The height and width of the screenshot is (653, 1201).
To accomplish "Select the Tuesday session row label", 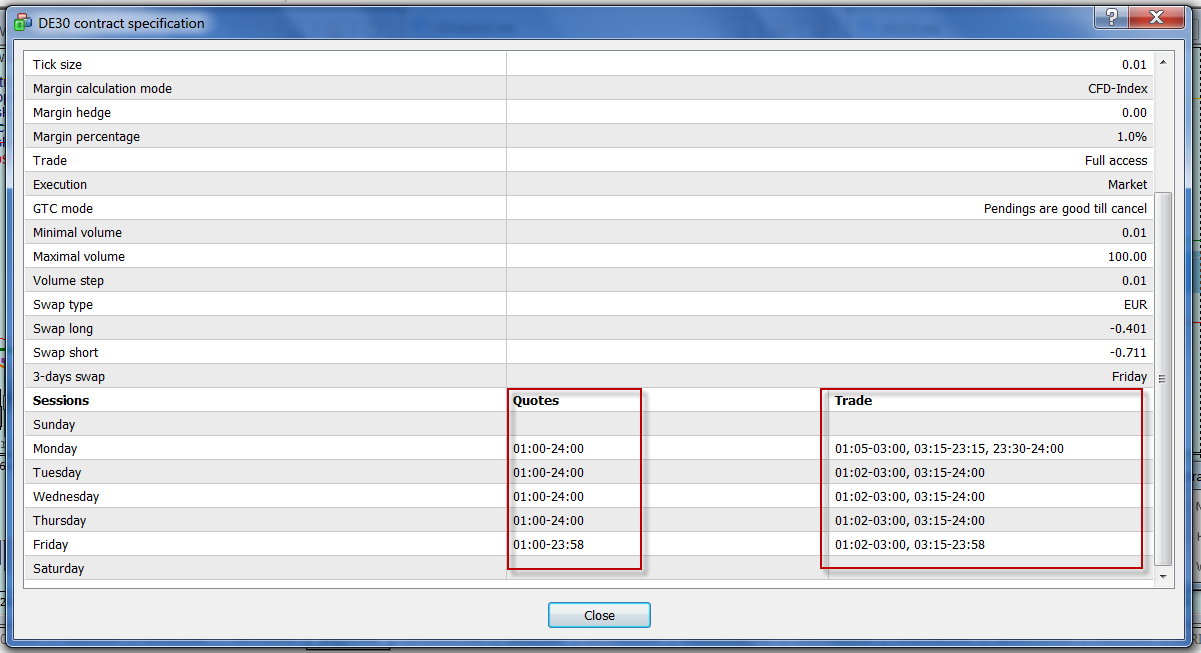I will [57, 472].
